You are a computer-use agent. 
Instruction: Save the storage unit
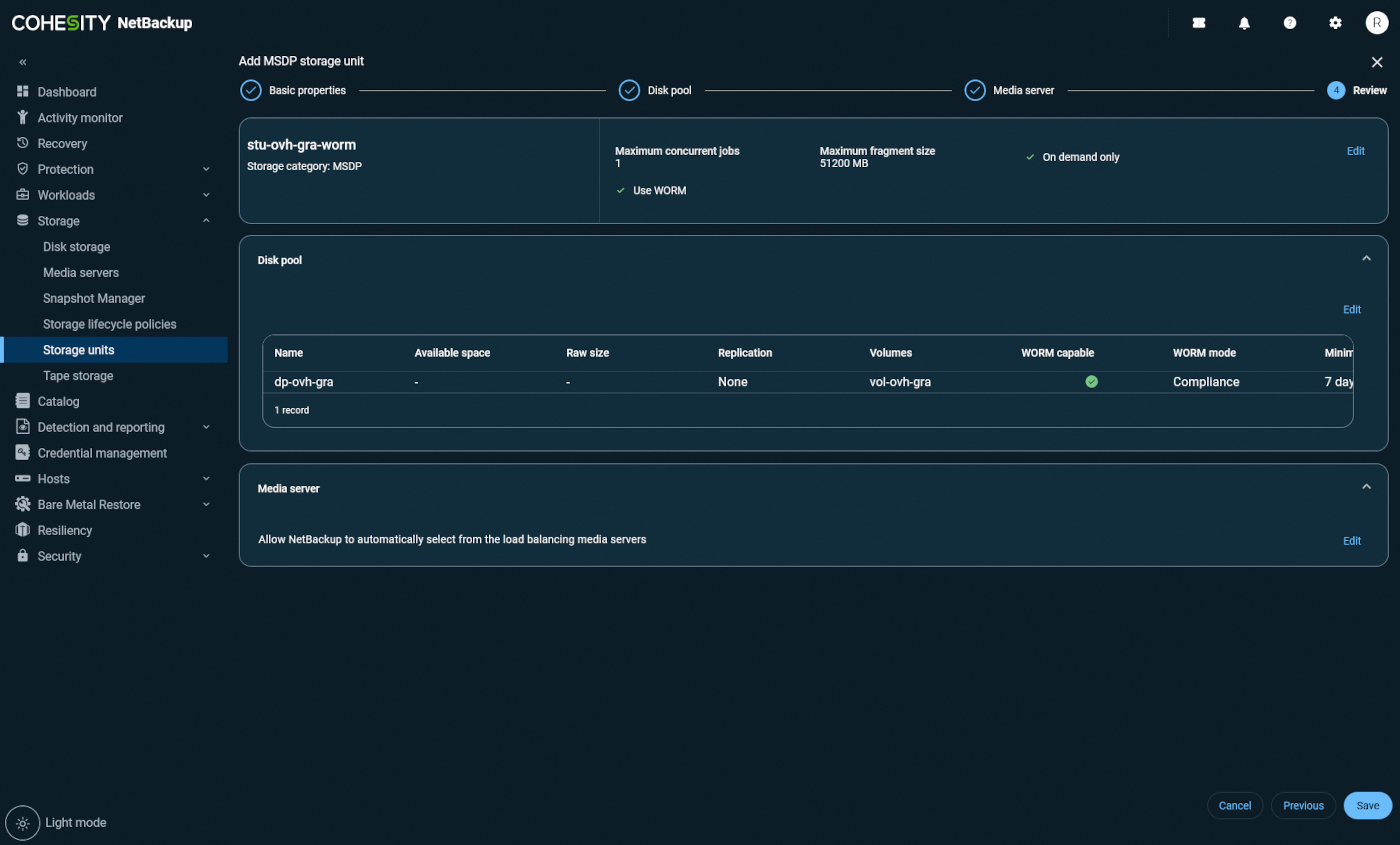1367,806
